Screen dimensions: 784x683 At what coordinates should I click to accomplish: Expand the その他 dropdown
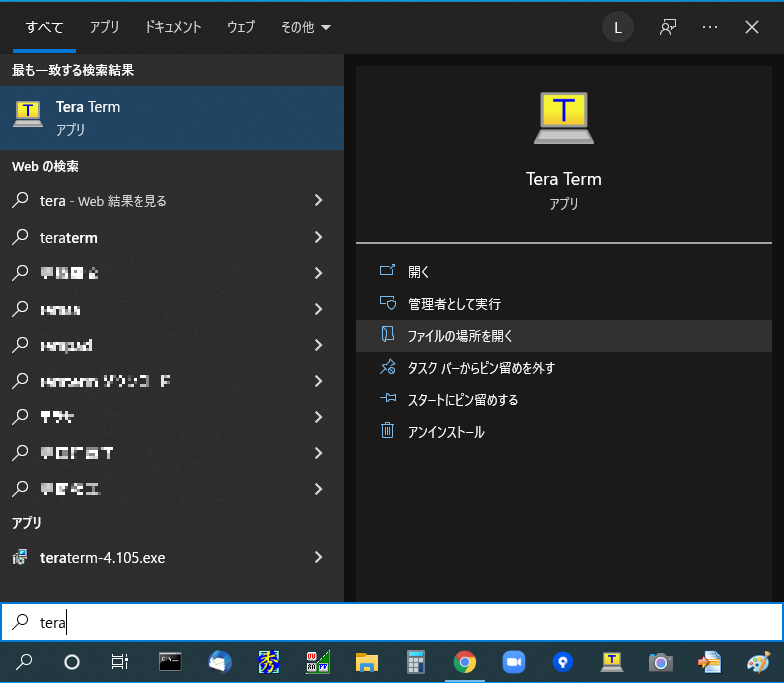click(x=306, y=27)
